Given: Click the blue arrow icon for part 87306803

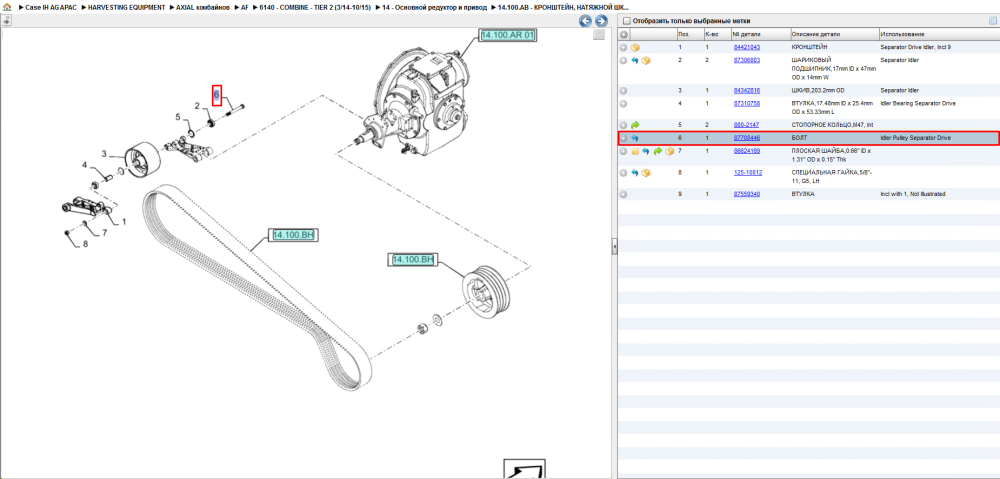Looking at the screenshot, I should [635, 60].
